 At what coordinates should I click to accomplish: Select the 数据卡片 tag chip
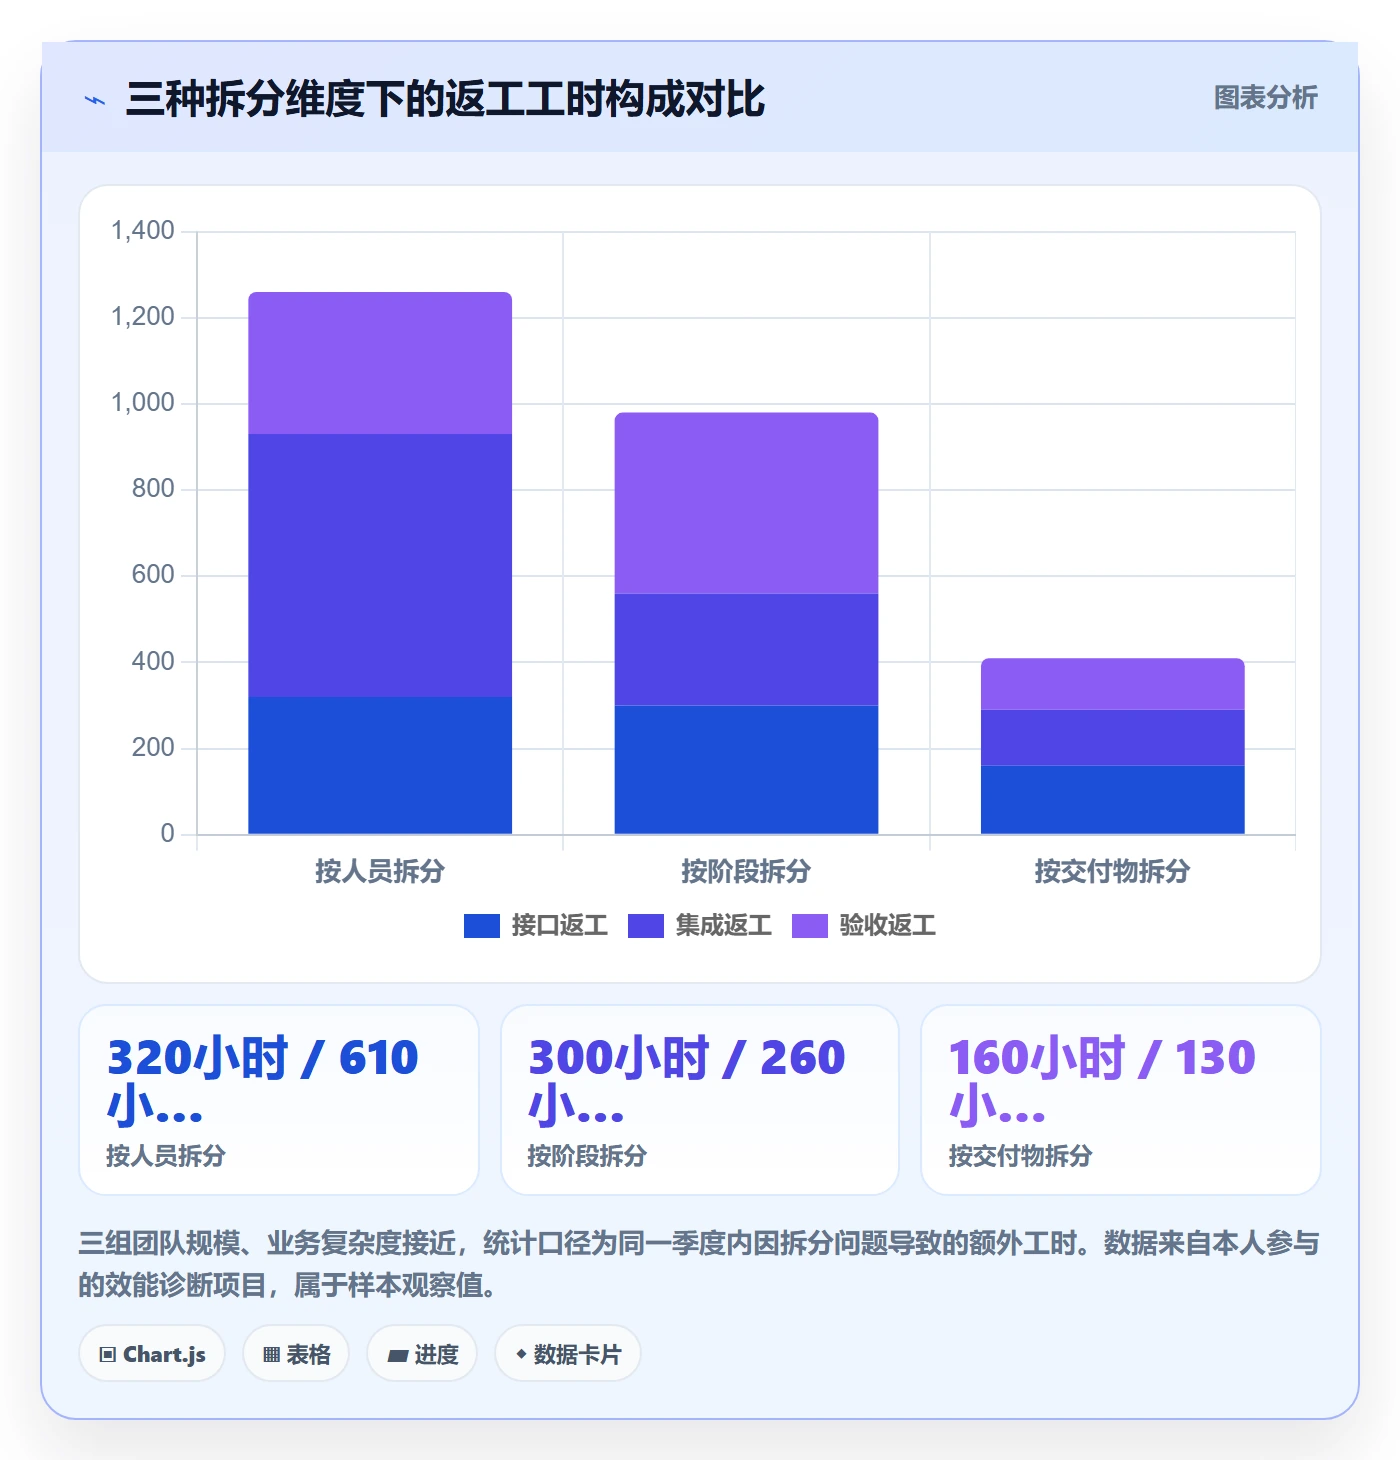(x=567, y=1354)
